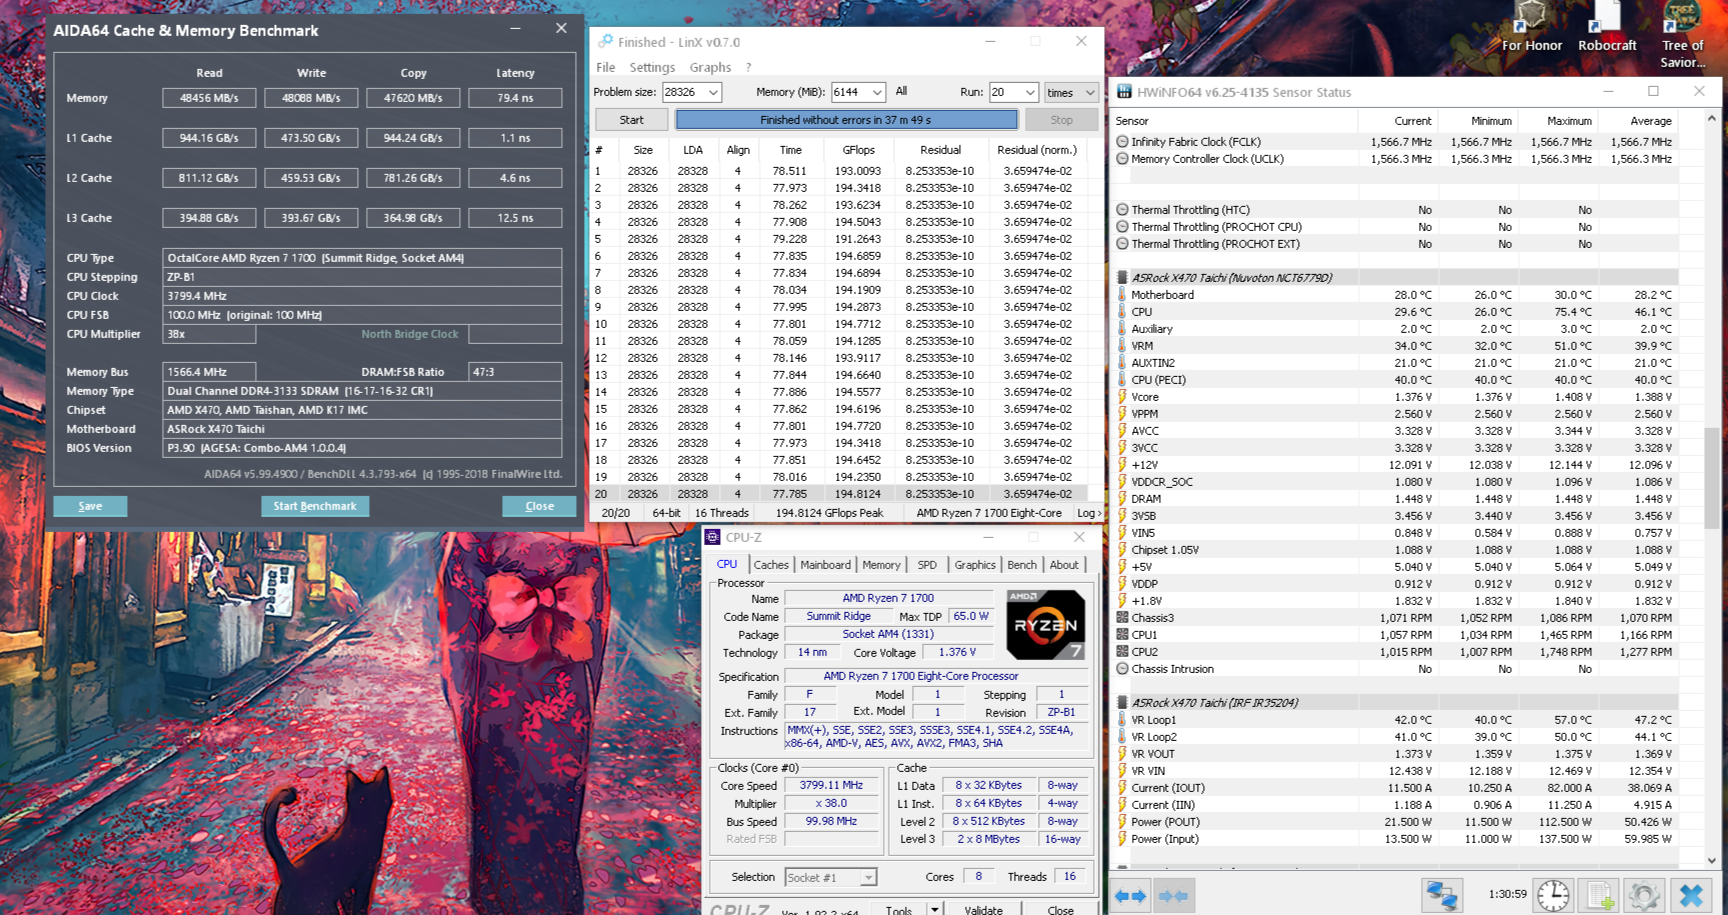Switch to the Bench tab in CPU-Z
Viewport: 1728px width, 915px height.
click(1022, 565)
